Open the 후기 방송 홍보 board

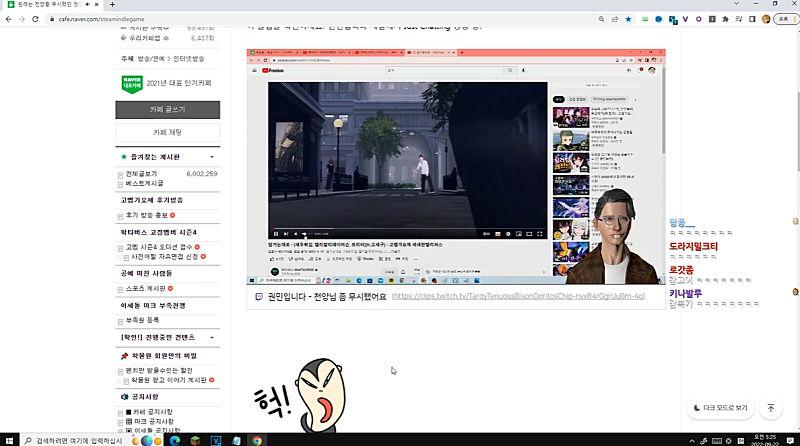(147, 215)
